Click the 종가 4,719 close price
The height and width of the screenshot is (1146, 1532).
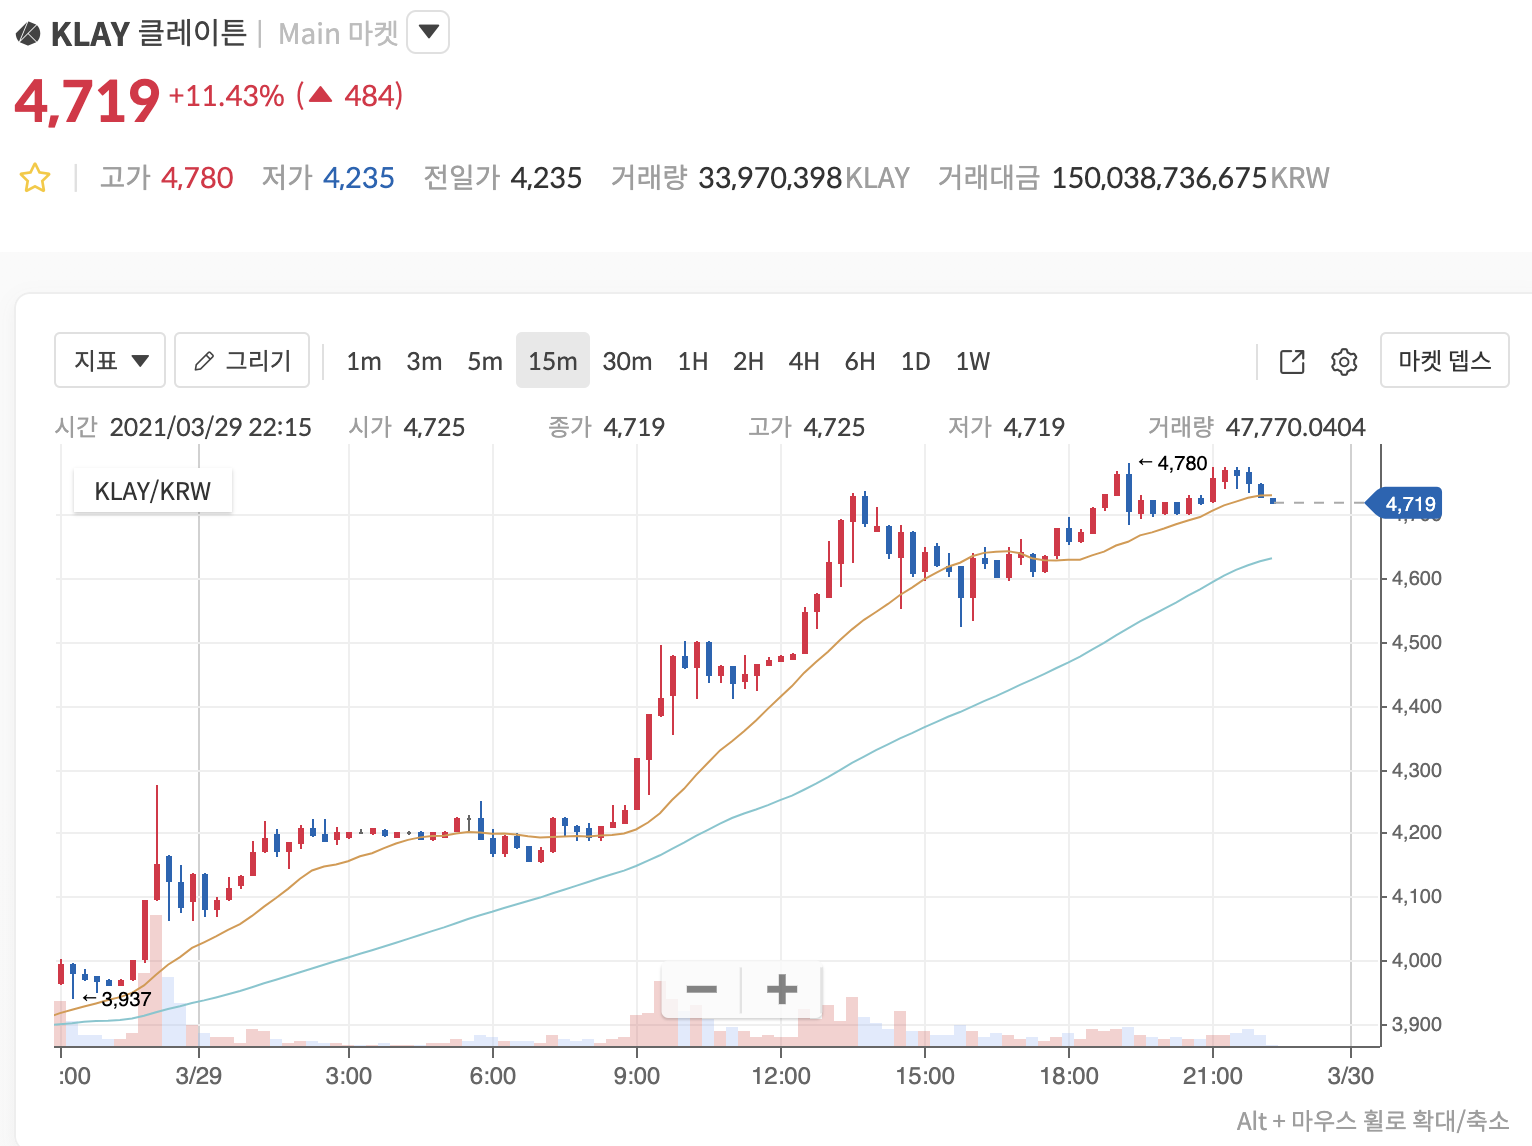tap(606, 427)
